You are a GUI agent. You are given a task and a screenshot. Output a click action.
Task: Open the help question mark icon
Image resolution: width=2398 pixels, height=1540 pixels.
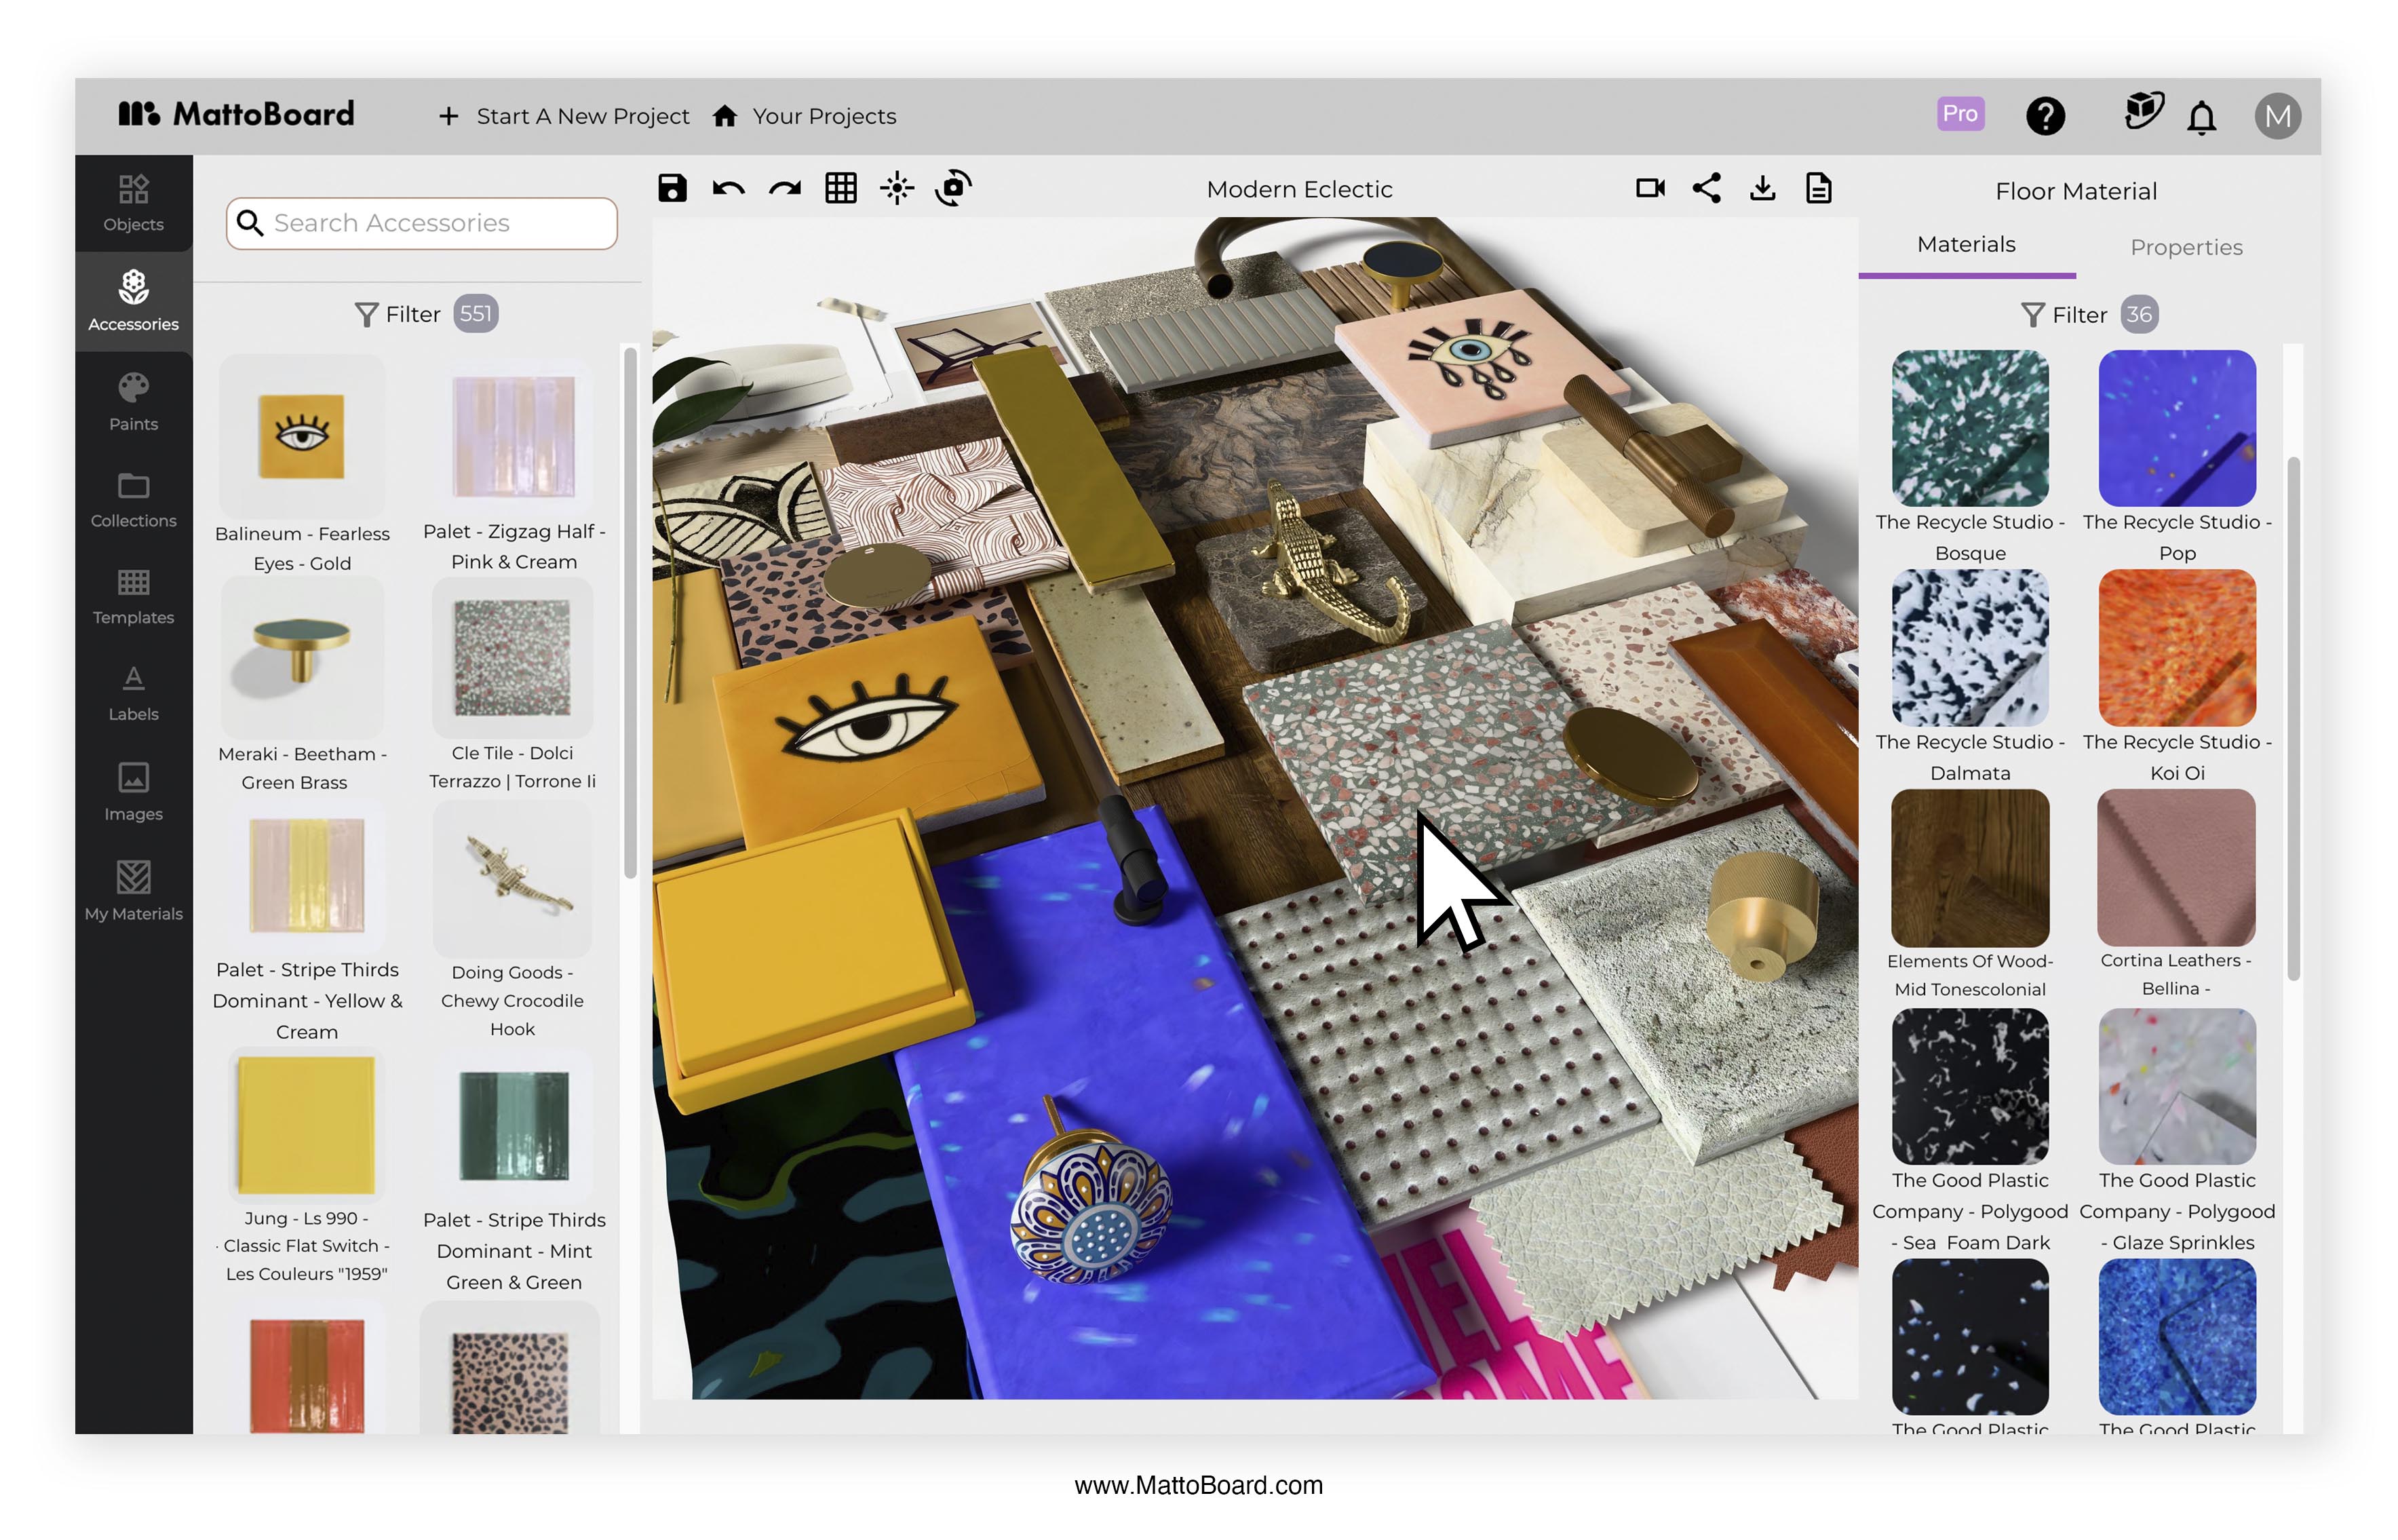tap(2045, 116)
